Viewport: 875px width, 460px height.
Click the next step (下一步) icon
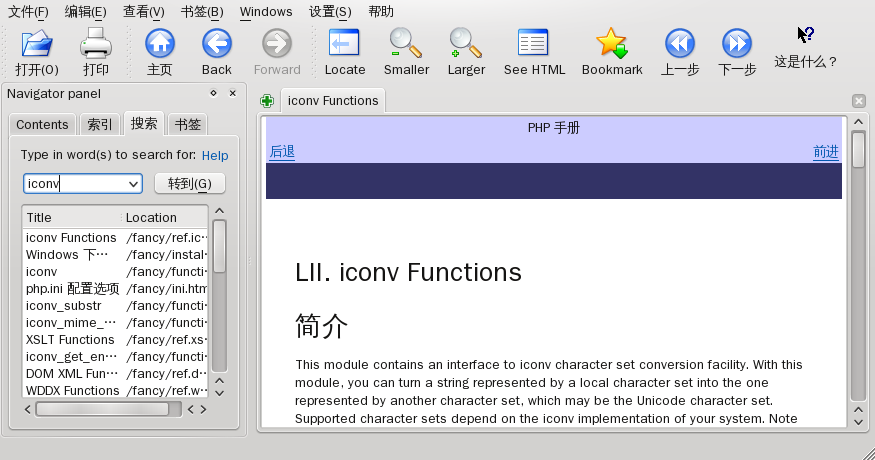click(737, 44)
